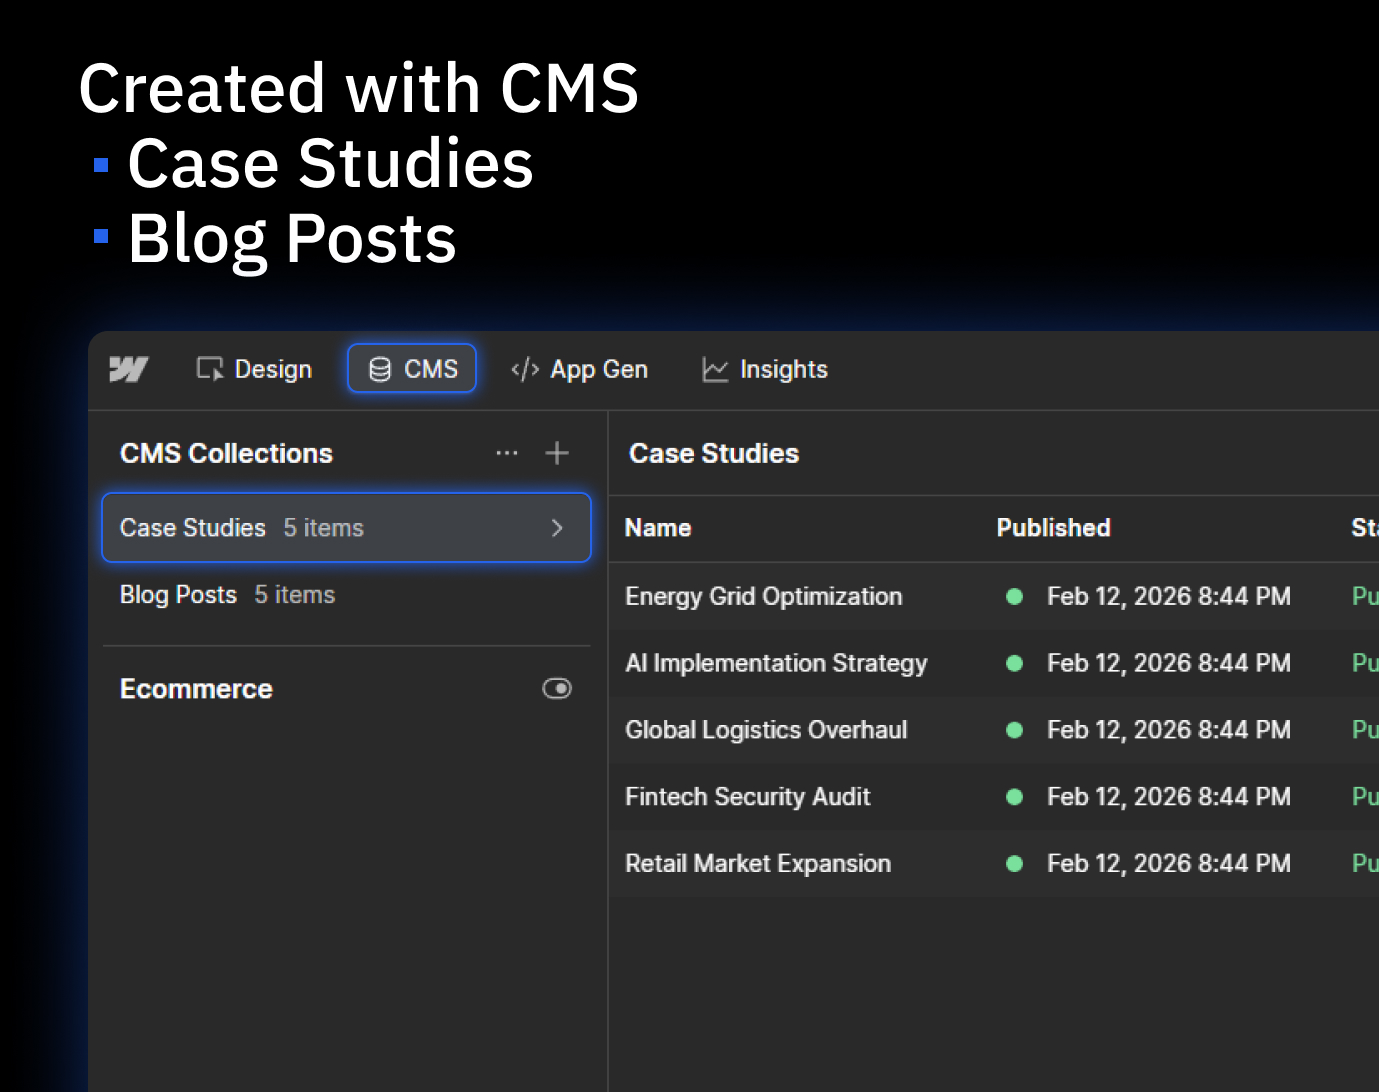Toggle the green dot next to Retail Market Expansion

point(1014,863)
